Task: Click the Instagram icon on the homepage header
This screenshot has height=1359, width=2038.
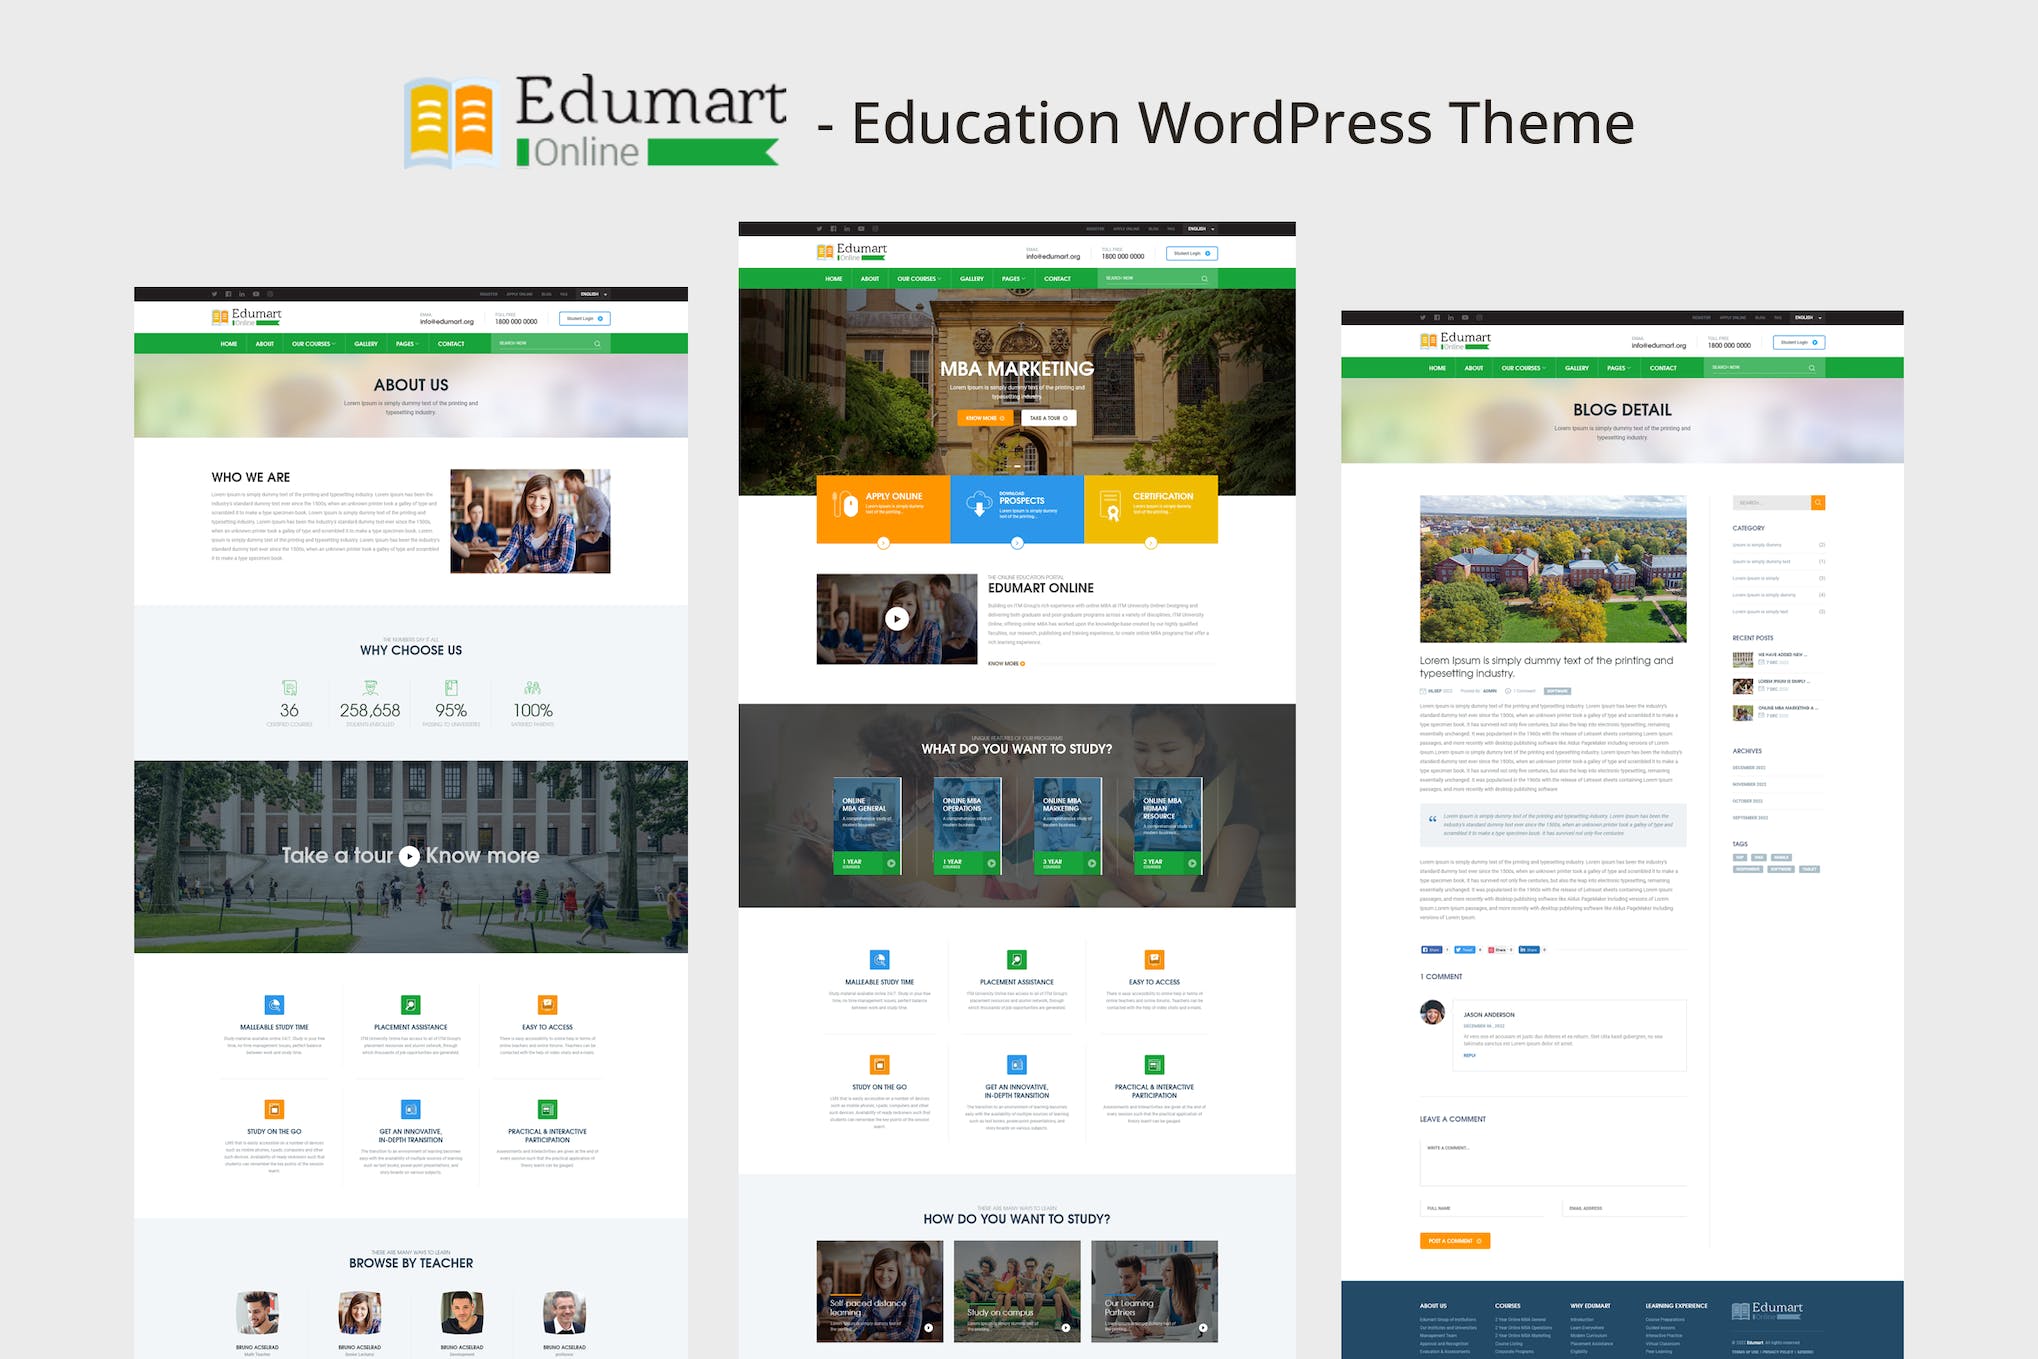Action: 875,228
